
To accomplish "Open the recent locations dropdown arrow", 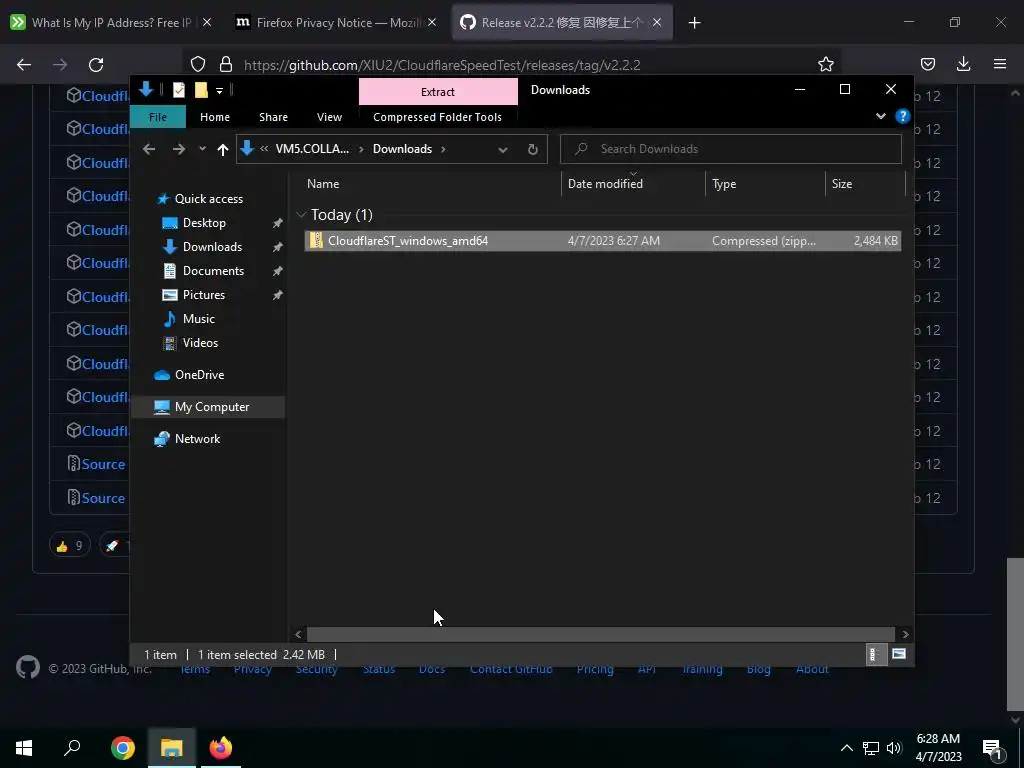I will click(x=202, y=149).
